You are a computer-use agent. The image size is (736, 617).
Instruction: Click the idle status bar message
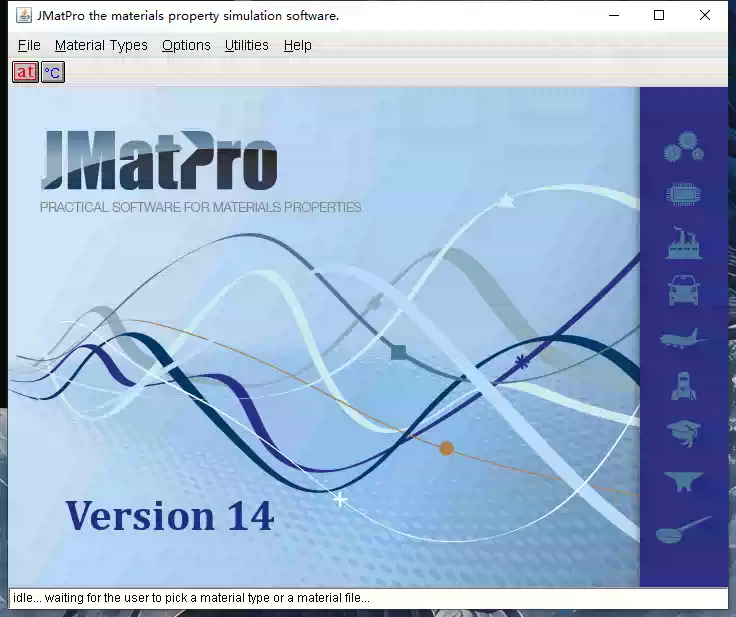pyautogui.click(x=192, y=598)
